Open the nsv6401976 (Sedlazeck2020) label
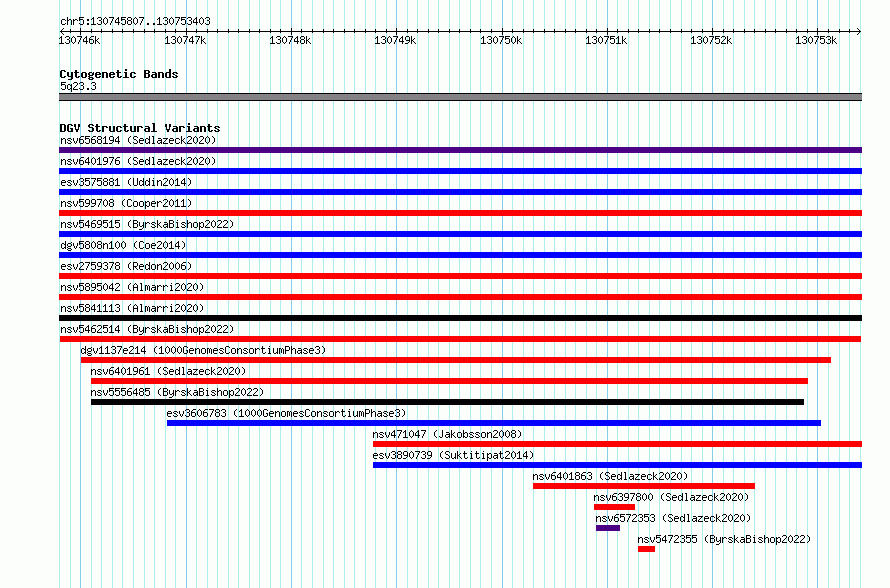This screenshot has width=890, height=588. 138,161
